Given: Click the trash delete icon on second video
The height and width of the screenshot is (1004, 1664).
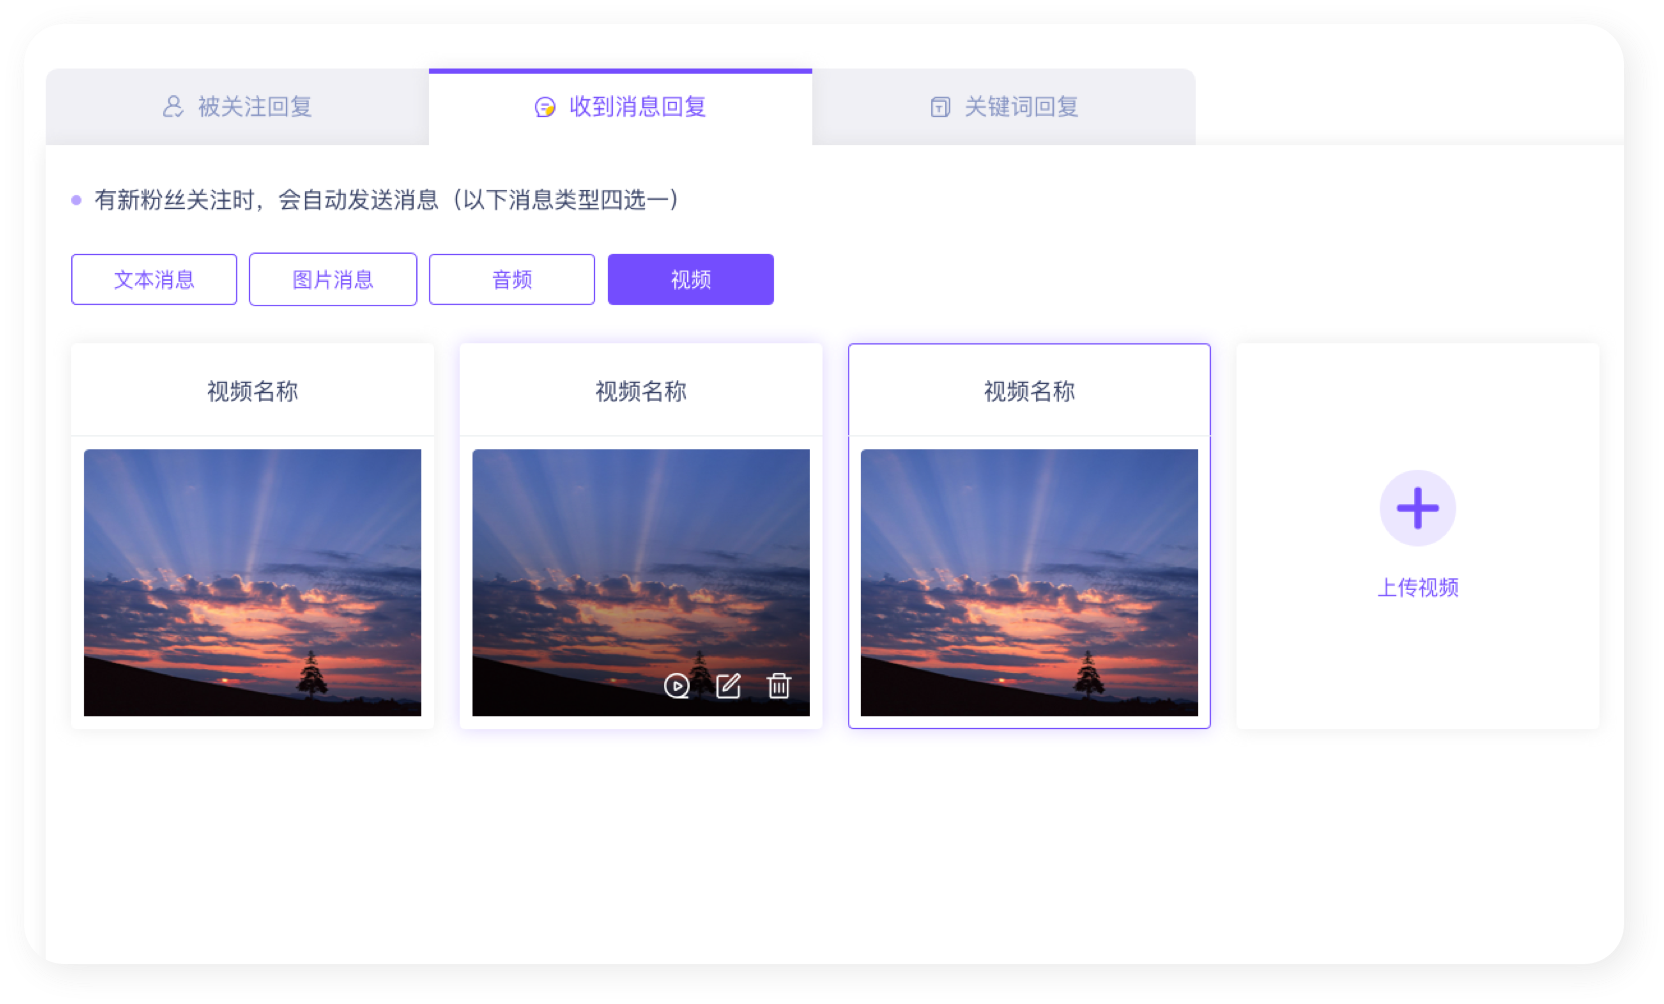Looking at the screenshot, I should click(x=779, y=686).
